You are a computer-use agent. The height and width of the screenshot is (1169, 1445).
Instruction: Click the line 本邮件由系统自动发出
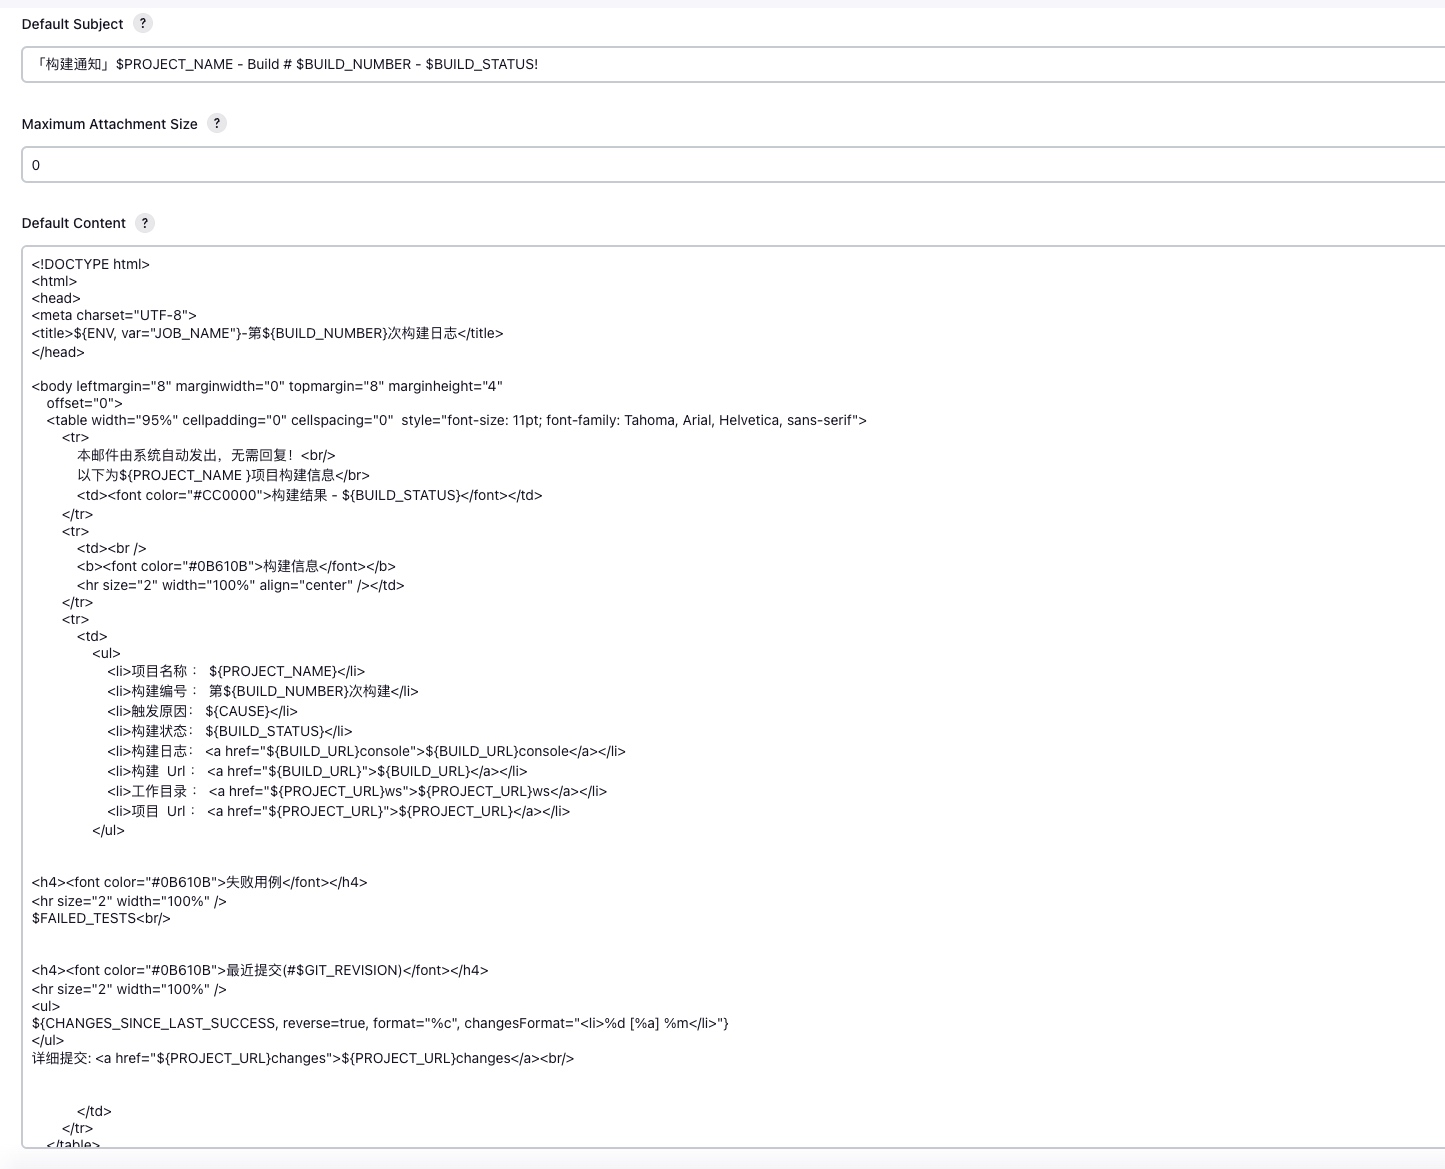206,455
